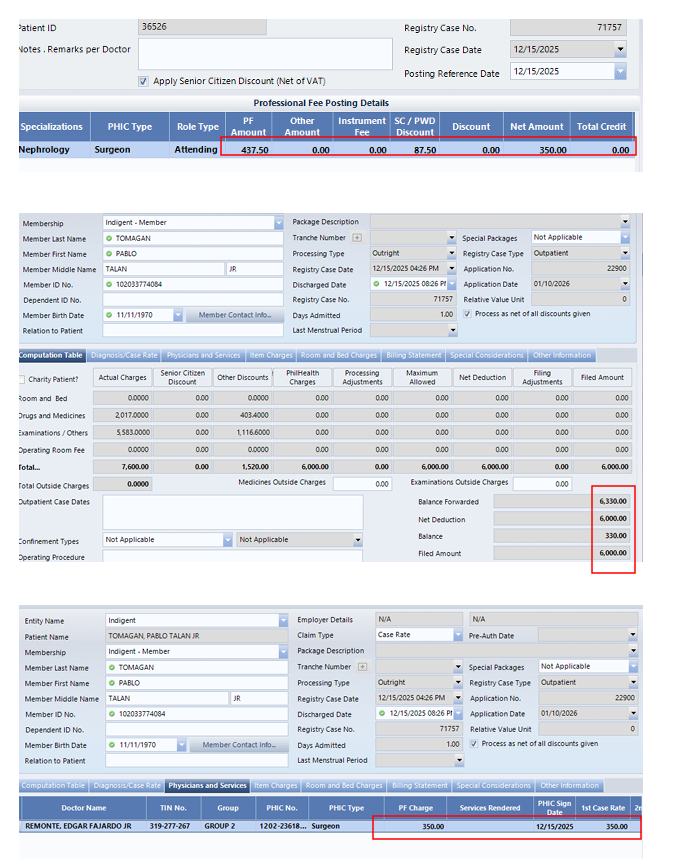Click the Patient Name field TOMAGAN, PABLO TALAN JR
The width and height of the screenshot is (691, 859).
(196, 636)
